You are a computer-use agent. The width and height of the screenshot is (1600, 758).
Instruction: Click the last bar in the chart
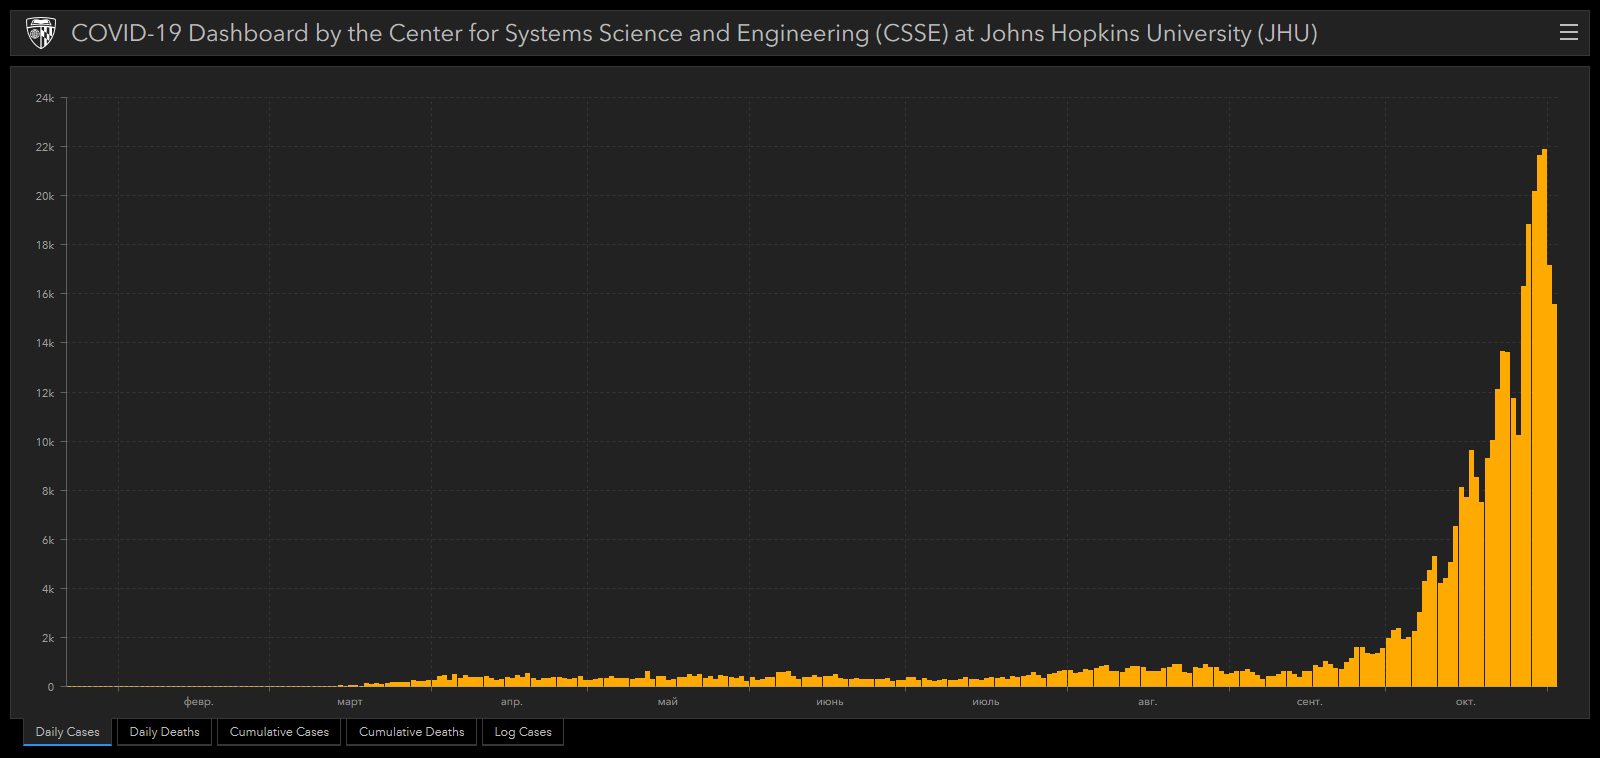(1555, 495)
